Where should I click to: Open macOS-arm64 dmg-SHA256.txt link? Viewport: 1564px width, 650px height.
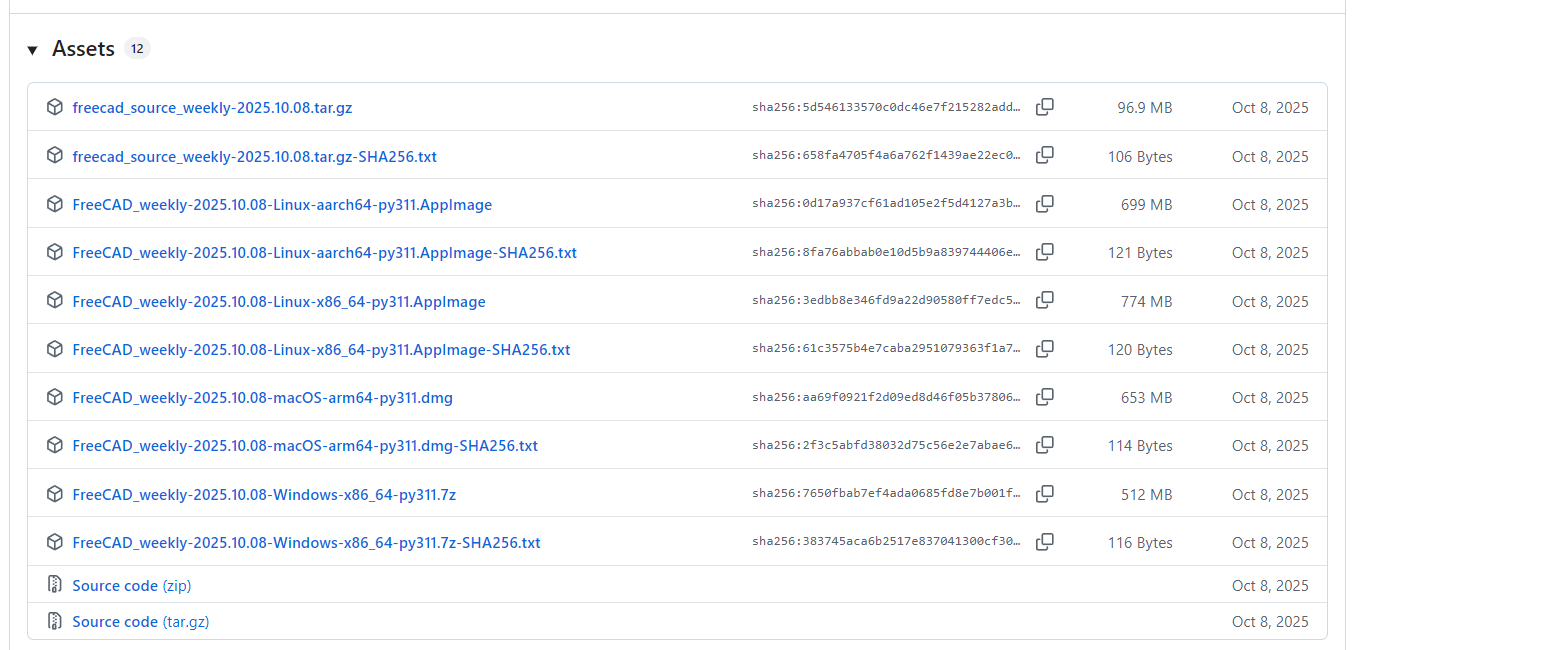click(305, 446)
